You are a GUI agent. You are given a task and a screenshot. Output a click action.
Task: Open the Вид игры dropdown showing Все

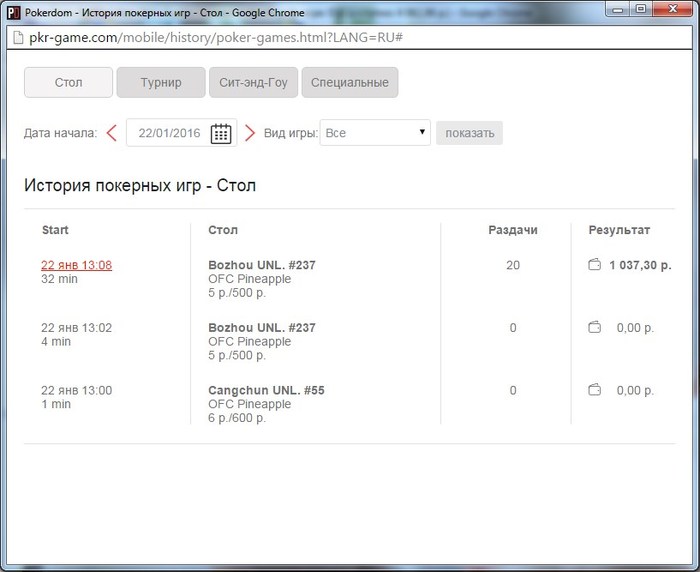pyautogui.click(x=375, y=133)
